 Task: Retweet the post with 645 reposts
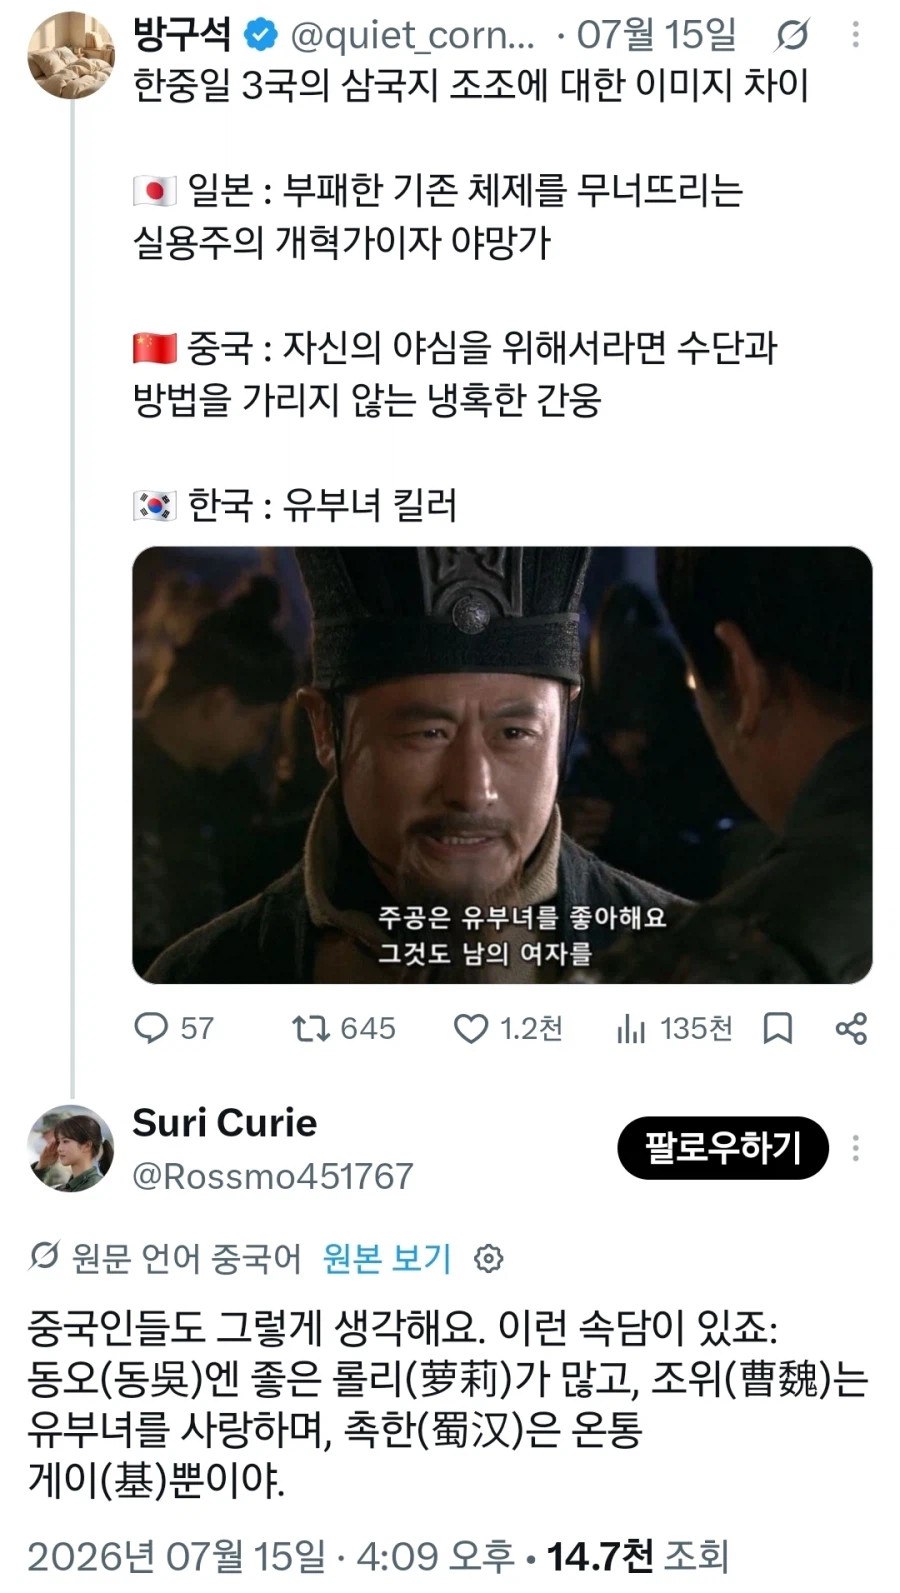click(310, 1028)
